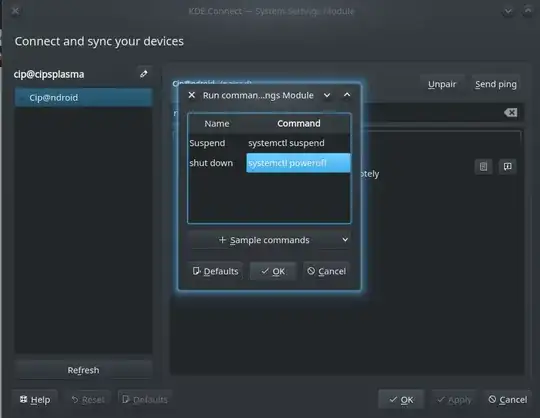Clear plugin search field backspace icon
Screen dimensions: 540x418
coord(510,113)
